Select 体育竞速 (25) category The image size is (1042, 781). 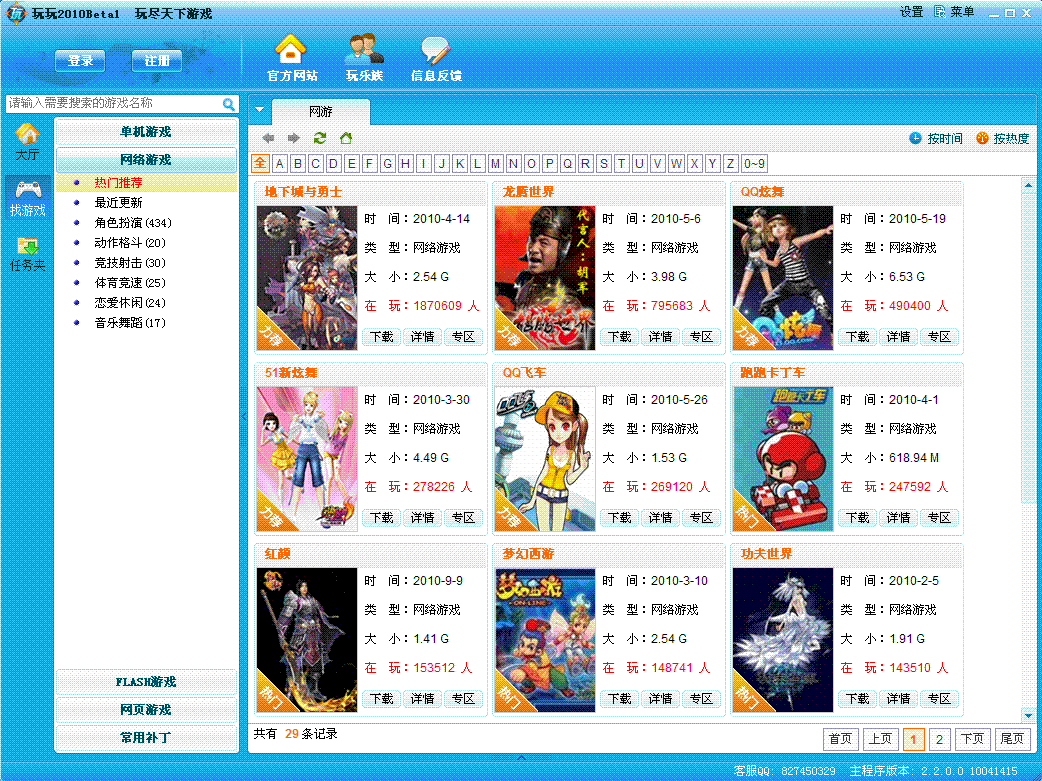[130, 282]
